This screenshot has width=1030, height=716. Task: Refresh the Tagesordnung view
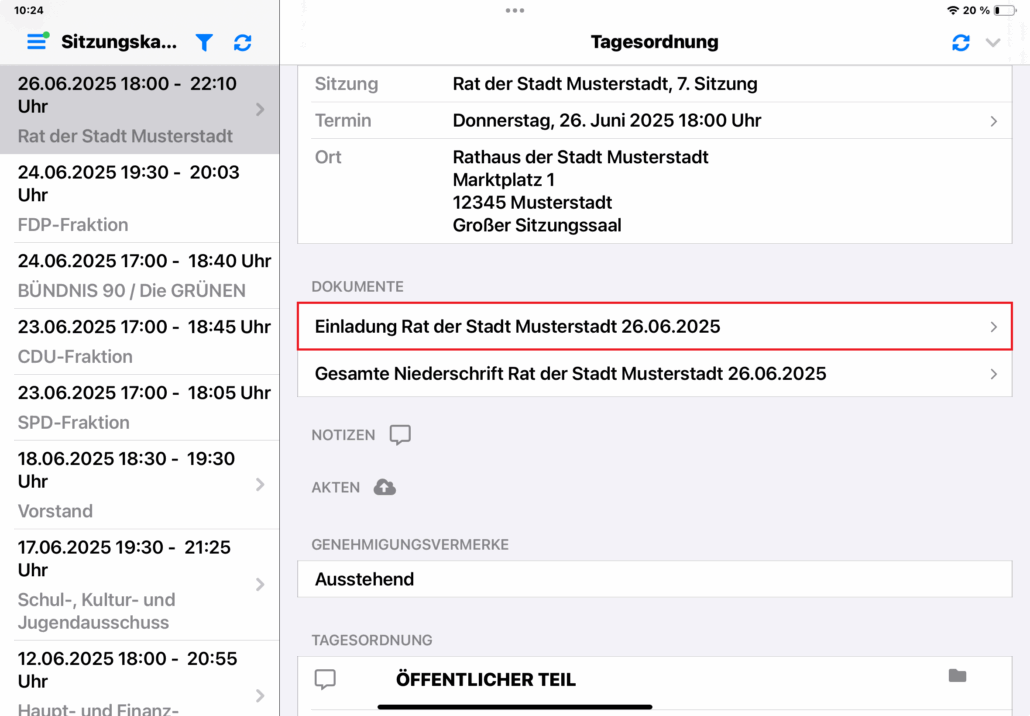[x=960, y=42]
